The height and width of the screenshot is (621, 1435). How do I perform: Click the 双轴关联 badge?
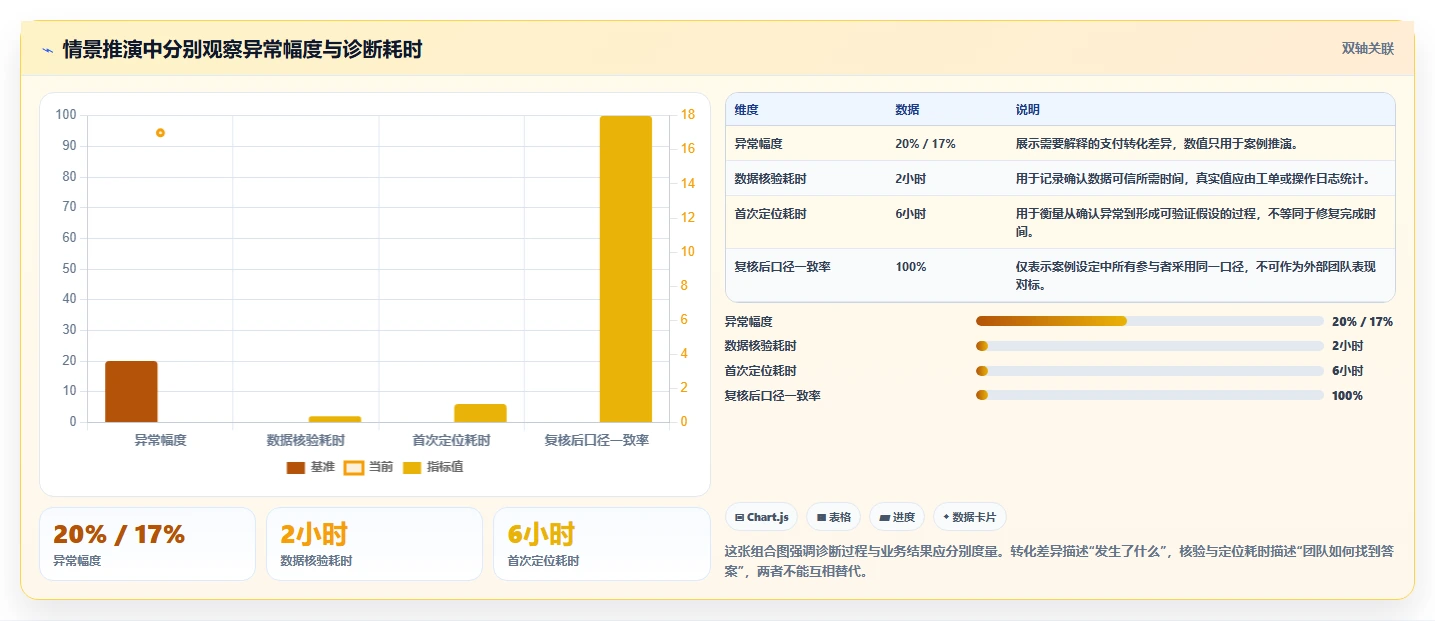click(x=1367, y=48)
